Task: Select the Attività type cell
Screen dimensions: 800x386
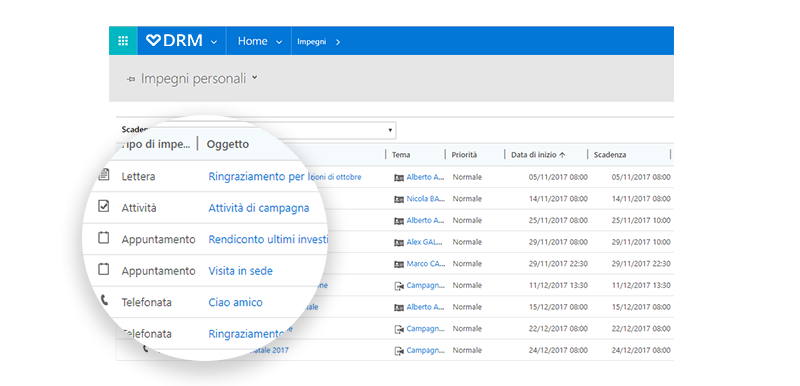Action: (x=139, y=208)
